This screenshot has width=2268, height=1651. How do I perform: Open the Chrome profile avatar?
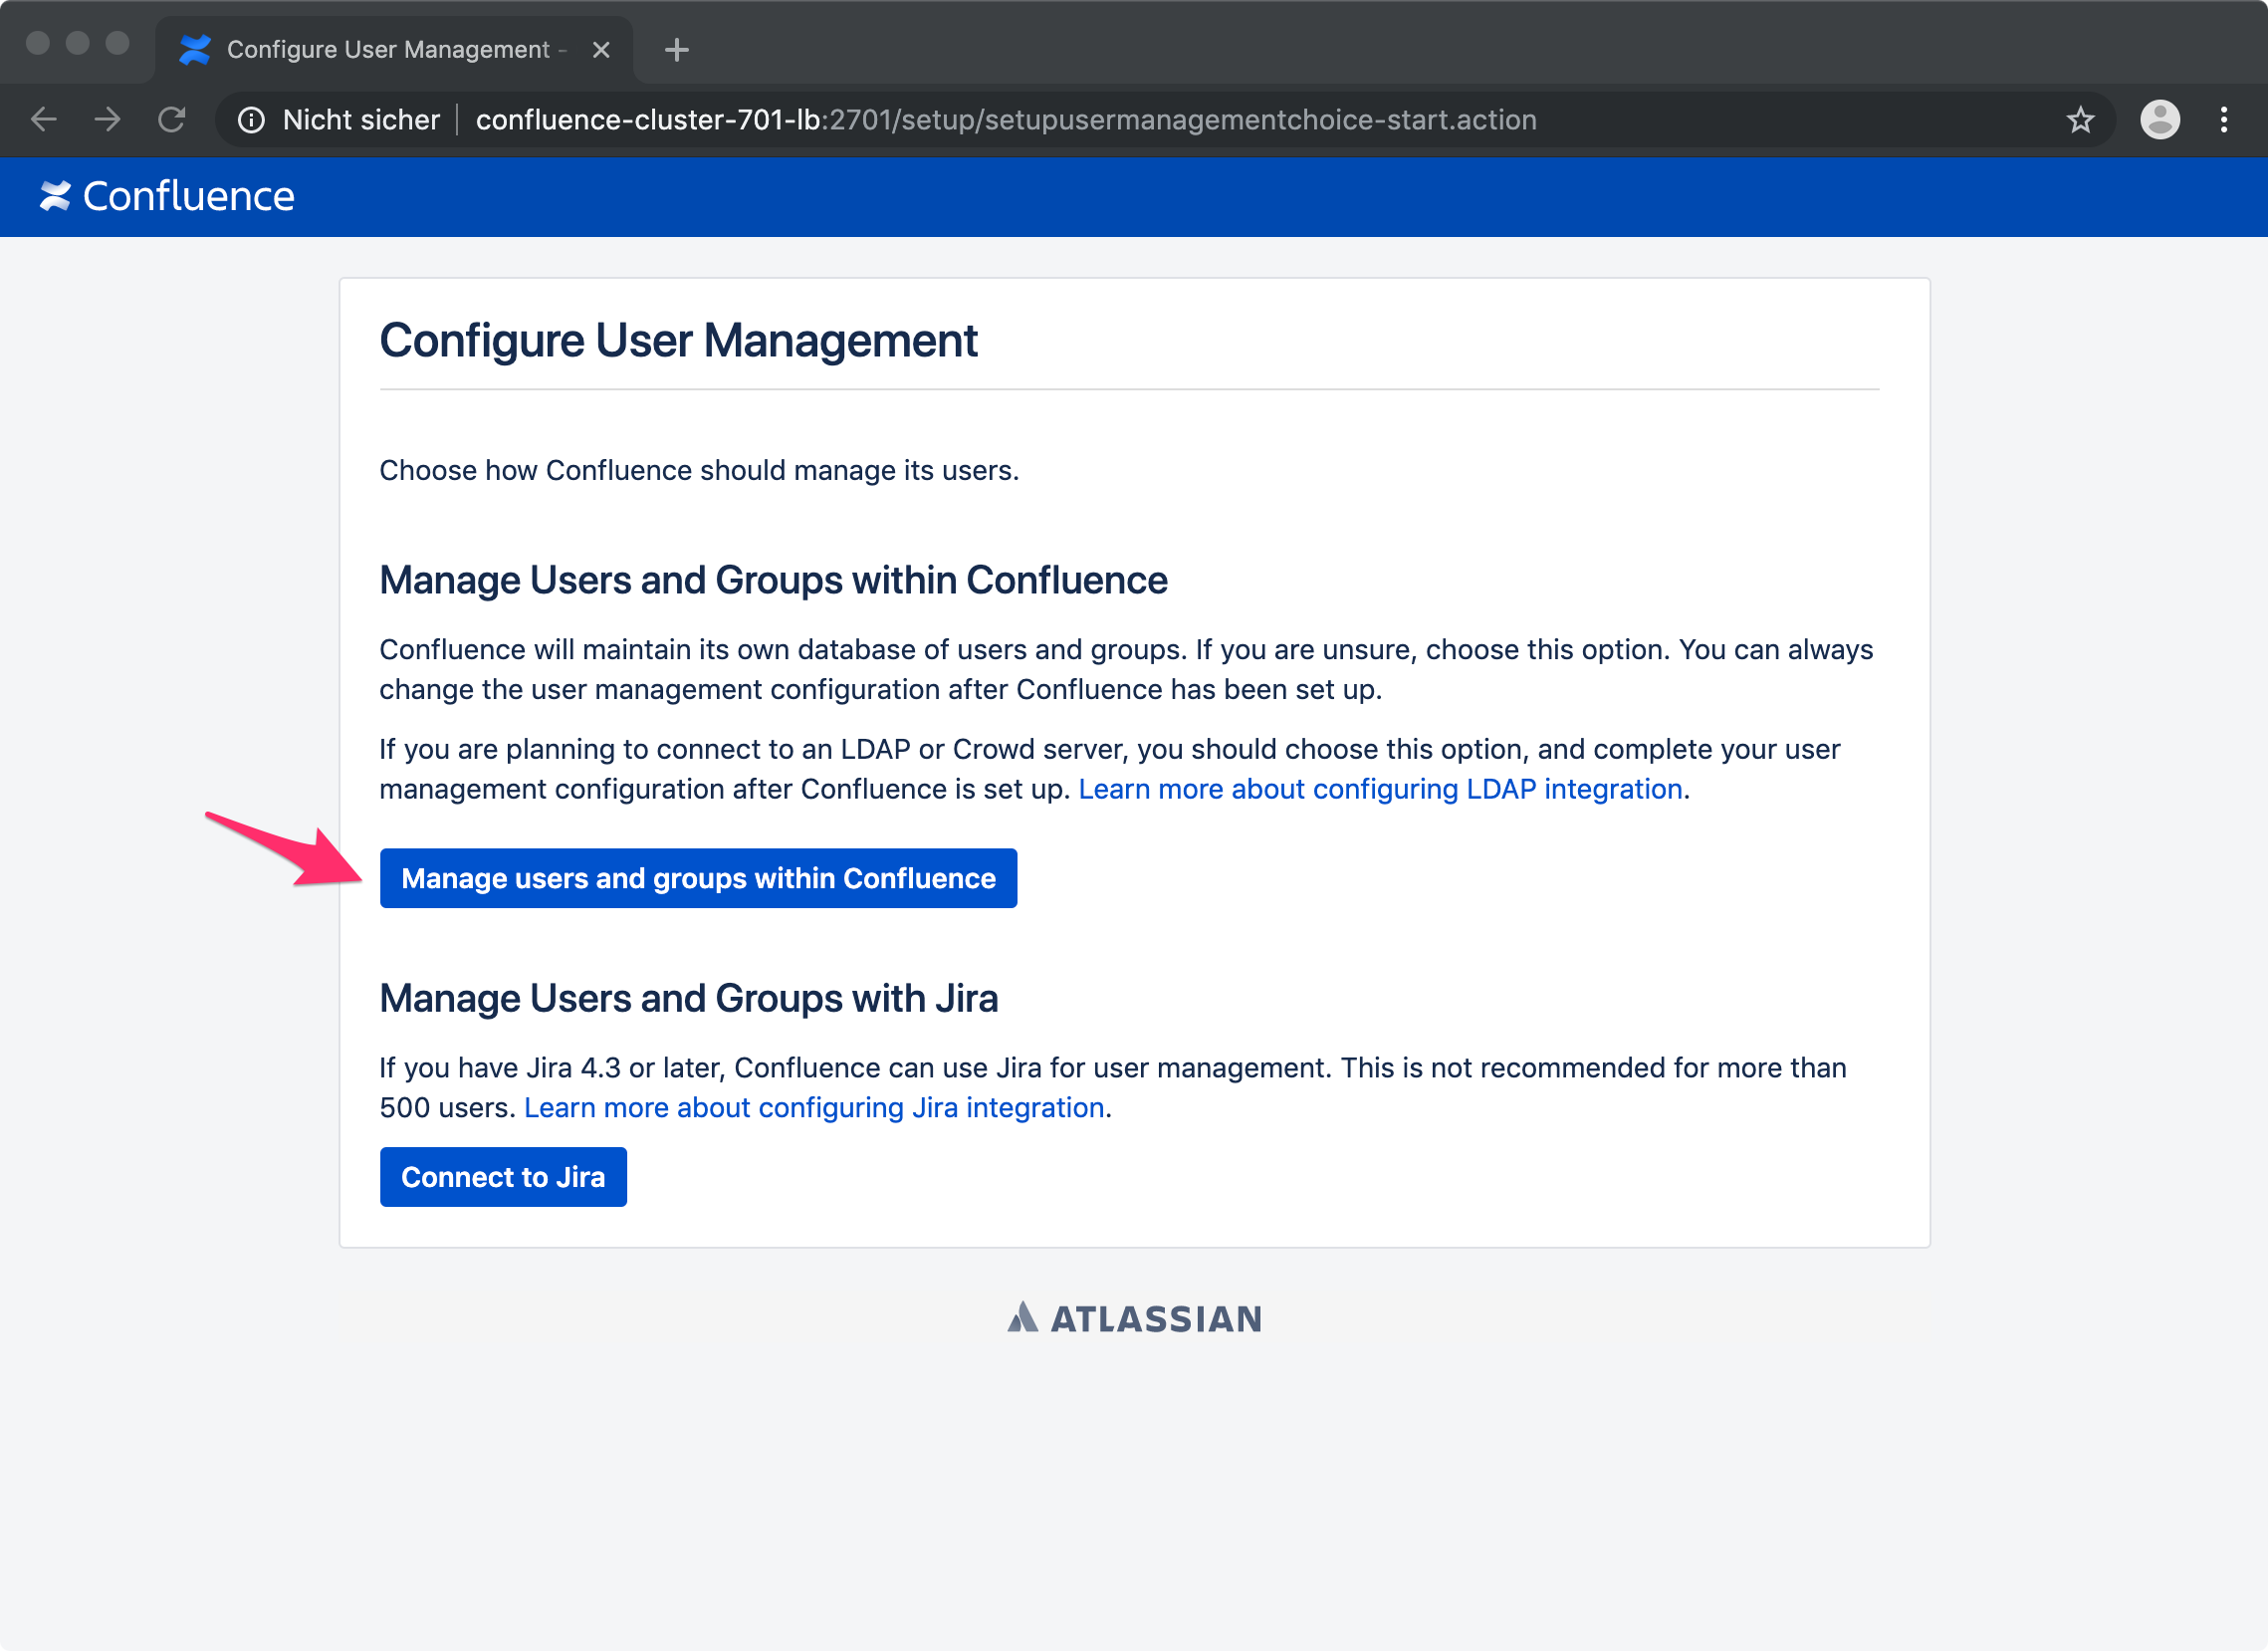click(x=2160, y=120)
